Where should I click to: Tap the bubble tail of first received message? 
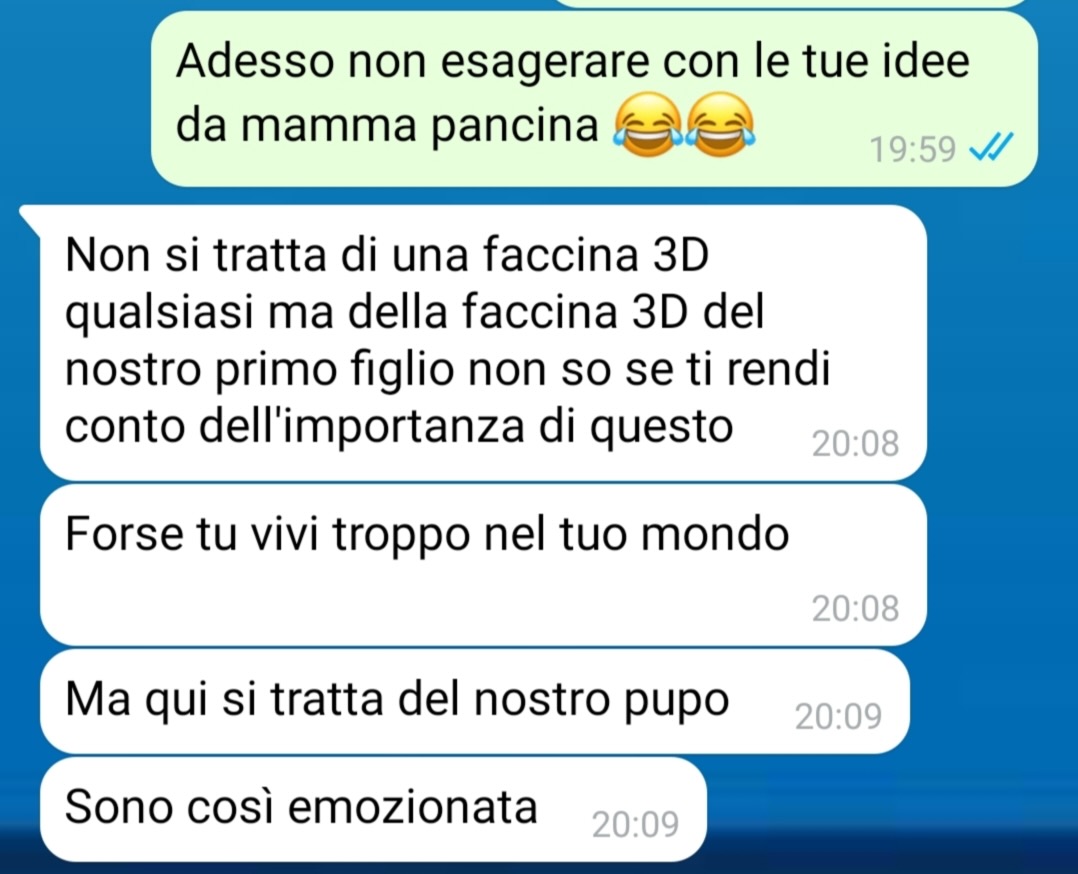tap(31, 217)
